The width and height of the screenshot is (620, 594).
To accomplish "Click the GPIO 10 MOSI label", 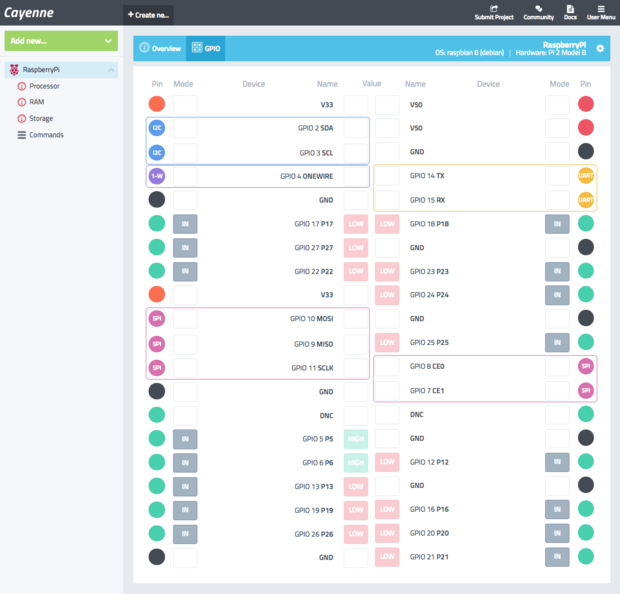I will coord(312,318).
